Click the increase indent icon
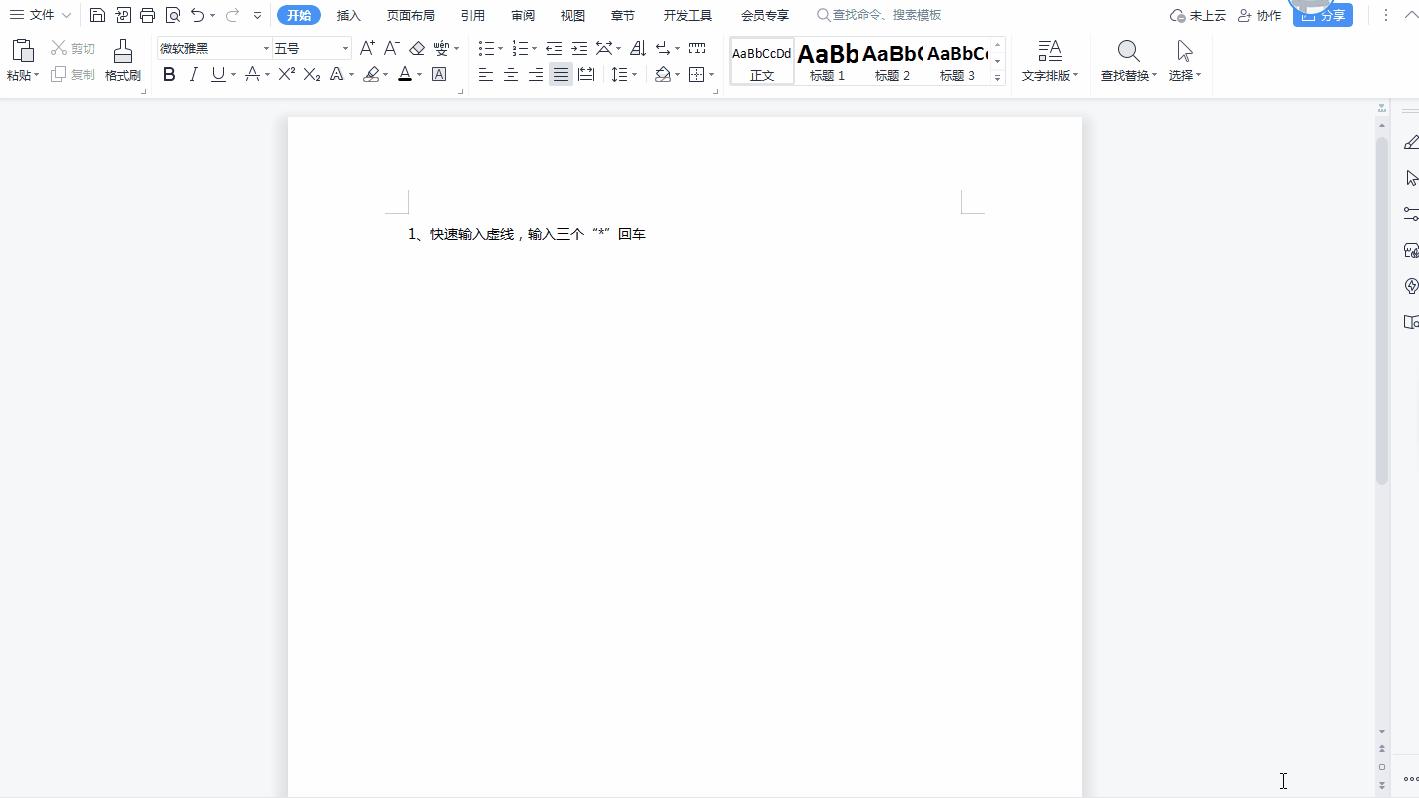Viewport: 1419px width, 798px height. tap(579, 48)
